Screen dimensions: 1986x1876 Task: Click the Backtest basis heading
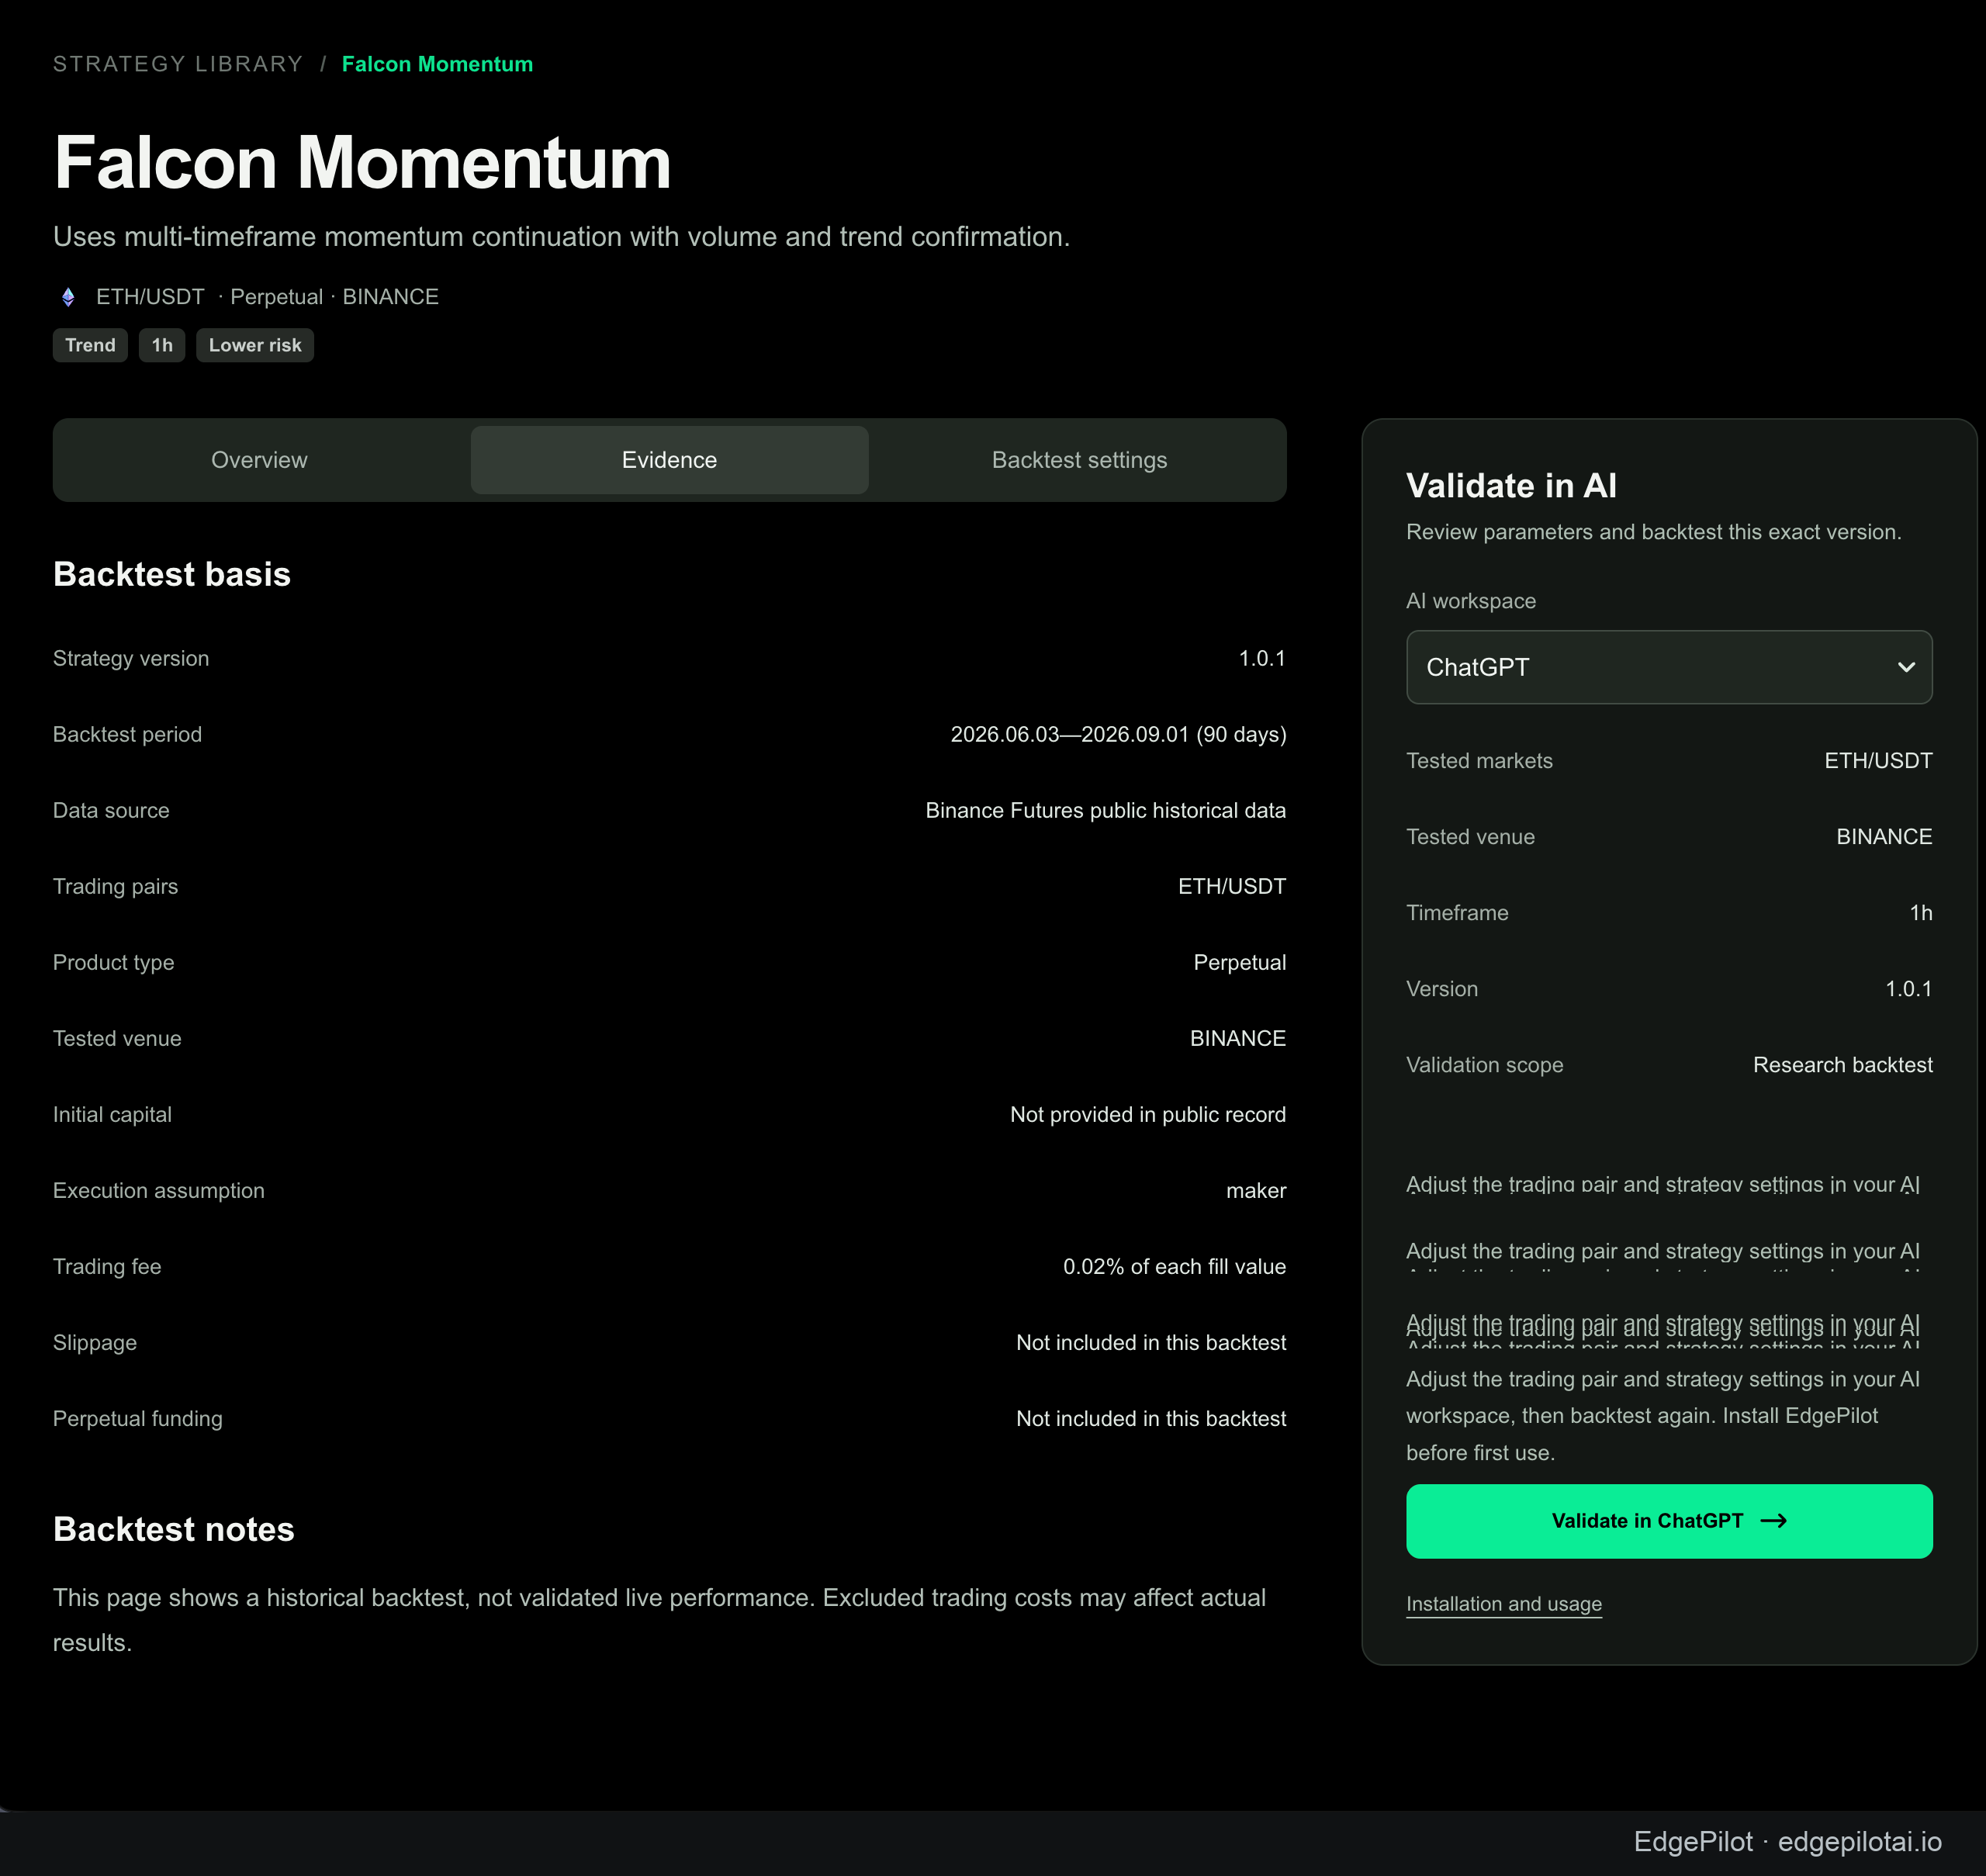(172, 574)
